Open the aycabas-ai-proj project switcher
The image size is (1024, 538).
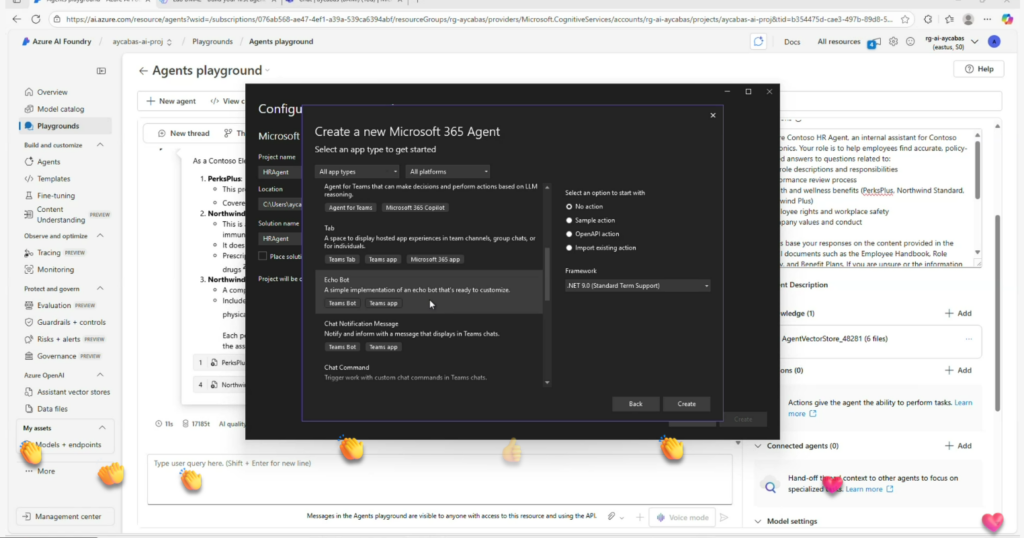pyautogui.click(x=142, y=42)
